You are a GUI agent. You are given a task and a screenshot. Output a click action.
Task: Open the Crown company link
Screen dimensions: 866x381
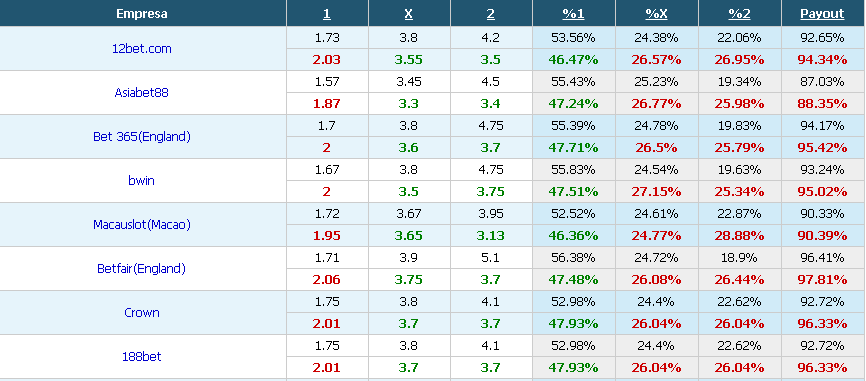141,313
